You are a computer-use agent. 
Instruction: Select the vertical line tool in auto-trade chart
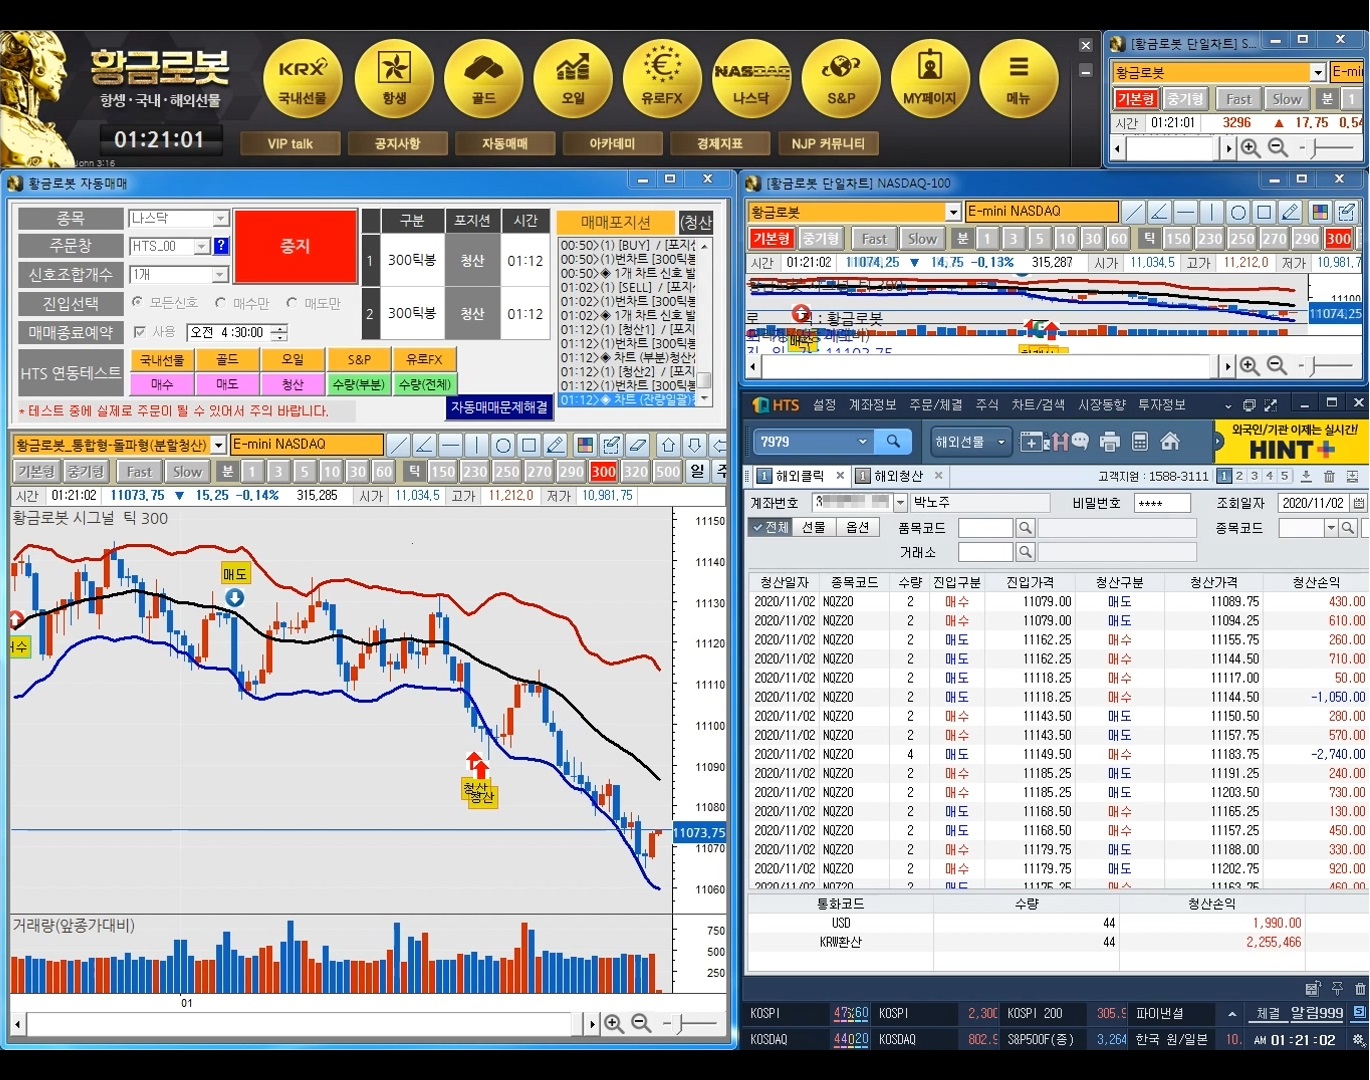pos(476,445)
